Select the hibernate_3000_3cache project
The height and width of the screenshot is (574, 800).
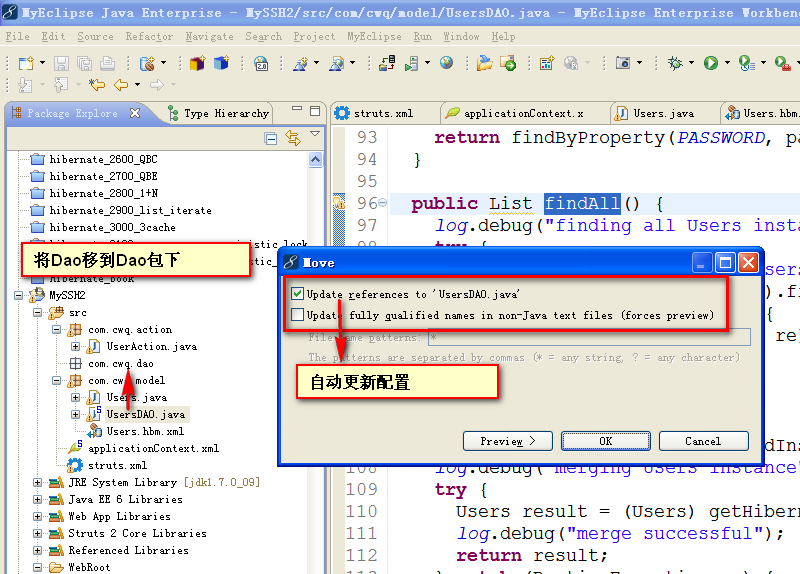coord(112,228)
